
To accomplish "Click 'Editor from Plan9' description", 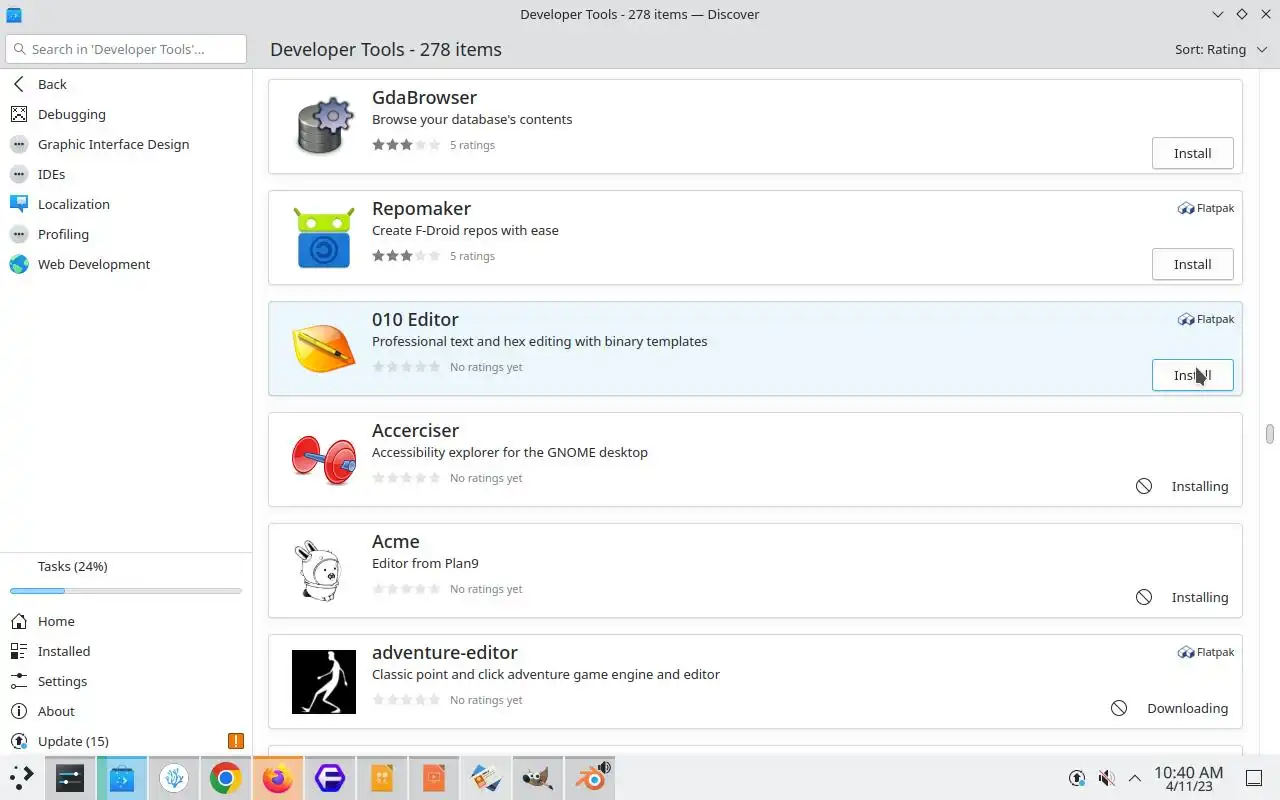I will (425, 563).
